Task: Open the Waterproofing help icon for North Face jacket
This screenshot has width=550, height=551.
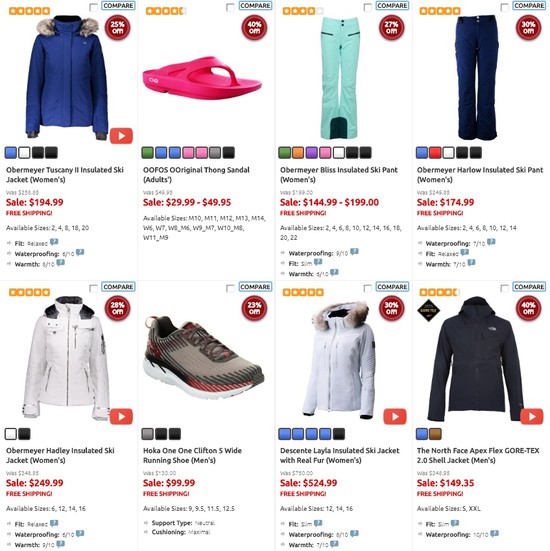Action: (x=494, y=533)
